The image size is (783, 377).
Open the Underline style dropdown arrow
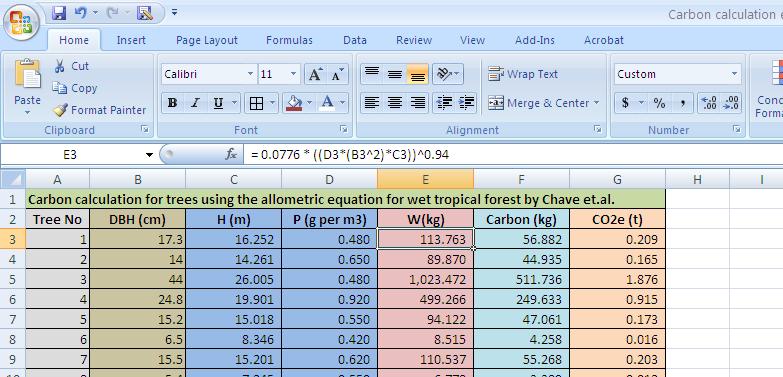(234, 103)
